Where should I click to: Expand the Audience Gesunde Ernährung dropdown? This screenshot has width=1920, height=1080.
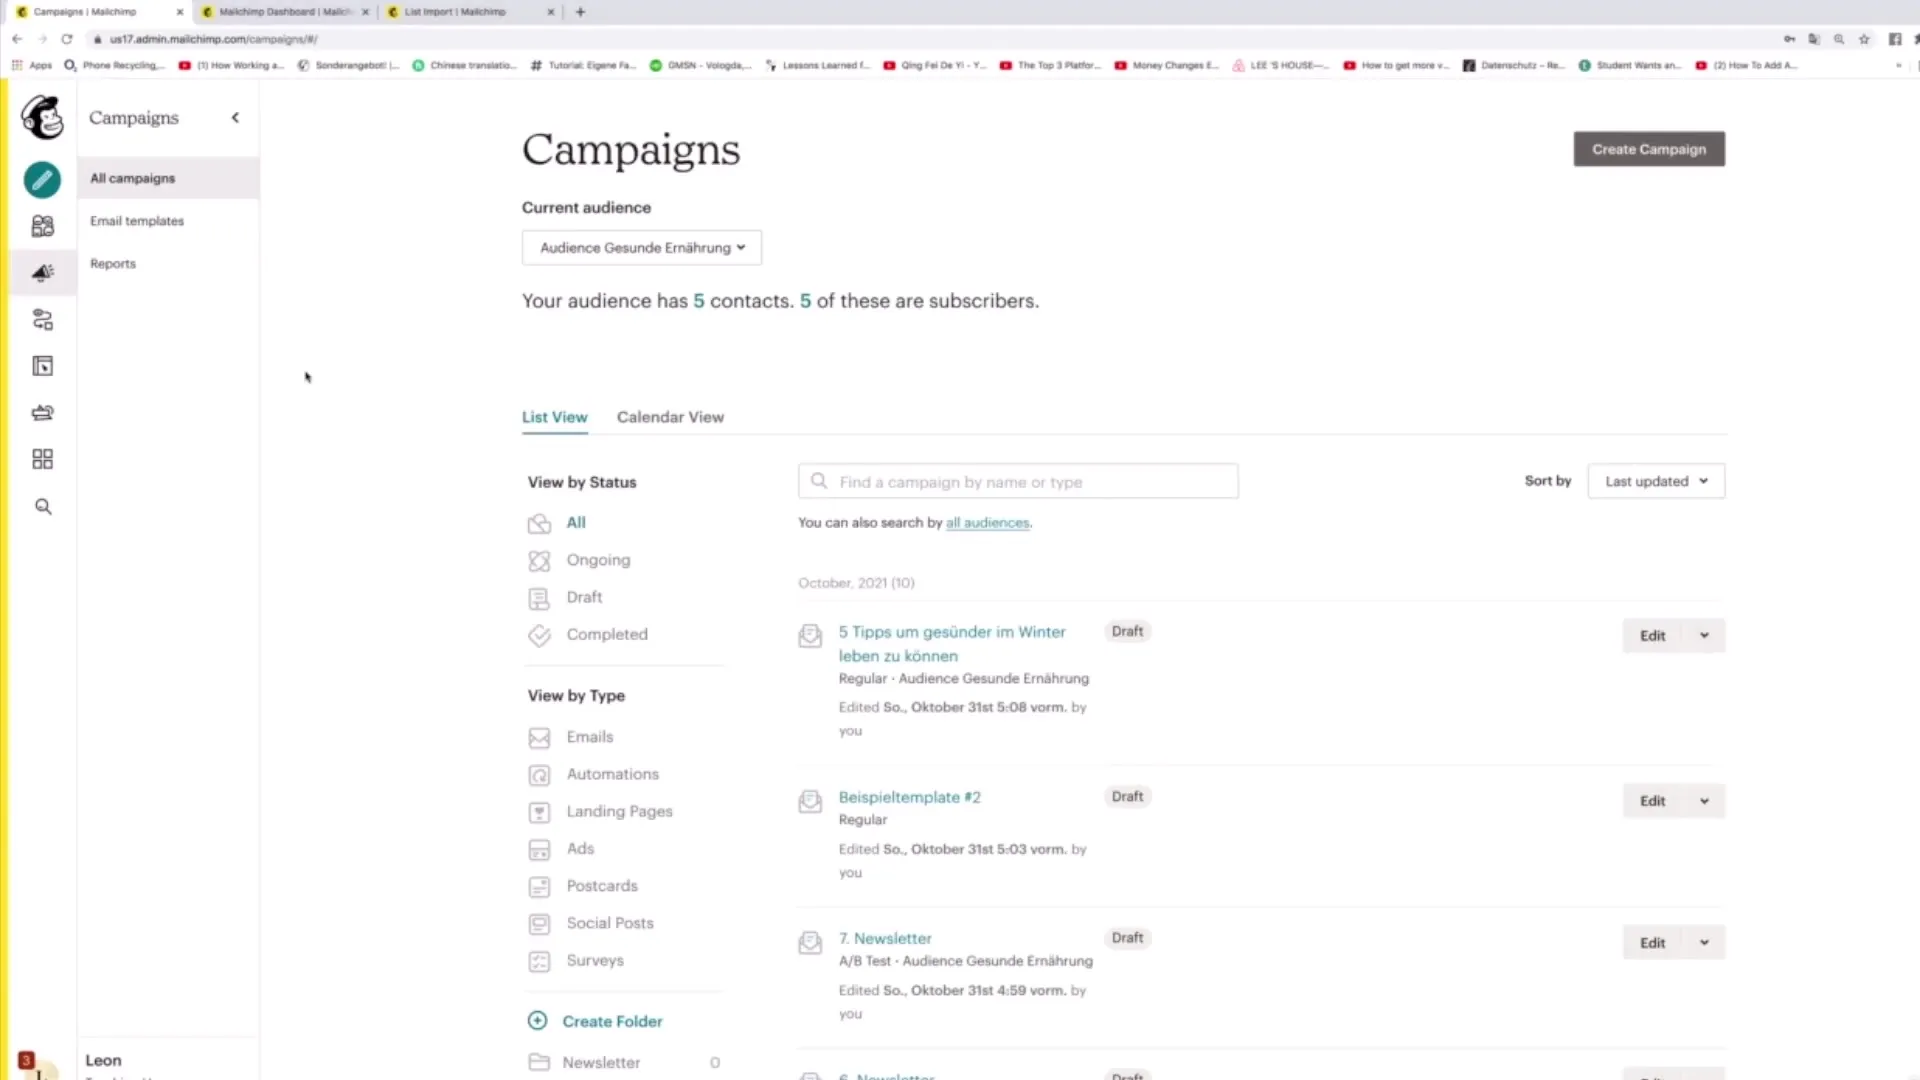point(642,248)
